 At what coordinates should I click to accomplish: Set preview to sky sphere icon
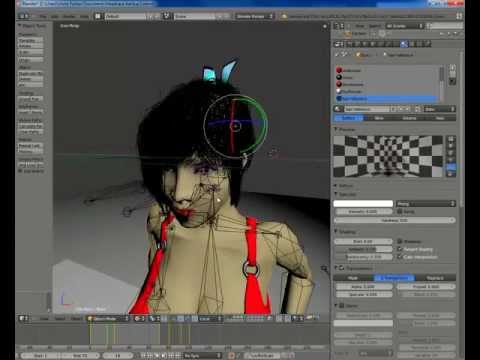click(x=451, y=174)
